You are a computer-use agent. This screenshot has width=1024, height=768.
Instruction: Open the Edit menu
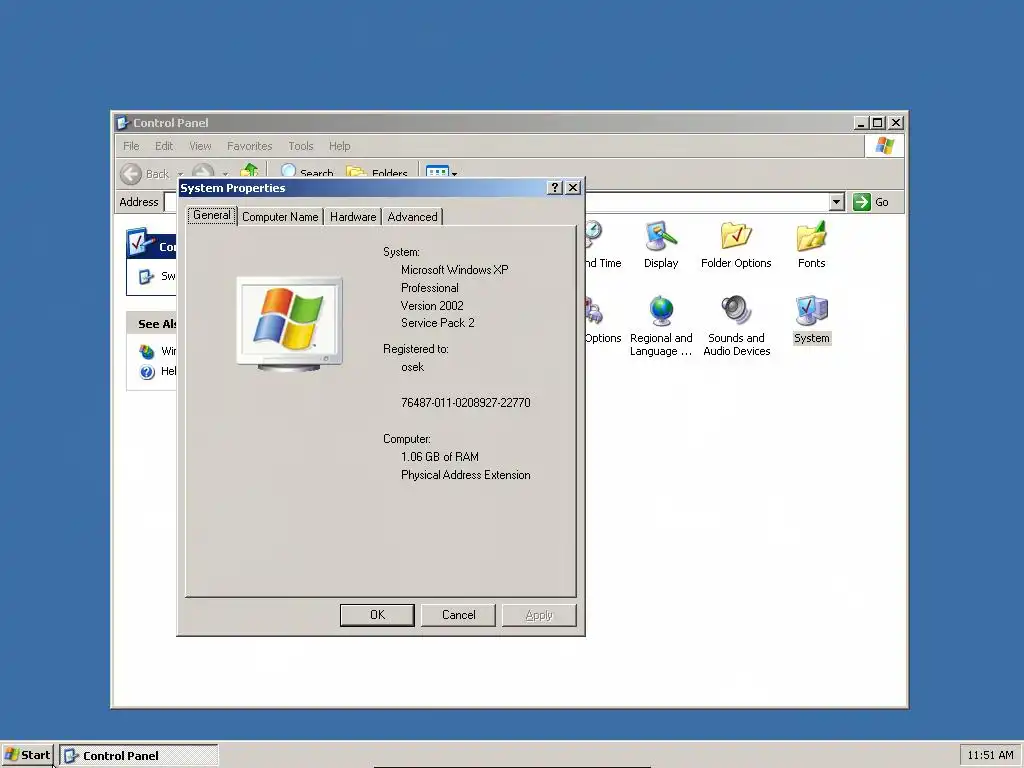pos(164,146)
